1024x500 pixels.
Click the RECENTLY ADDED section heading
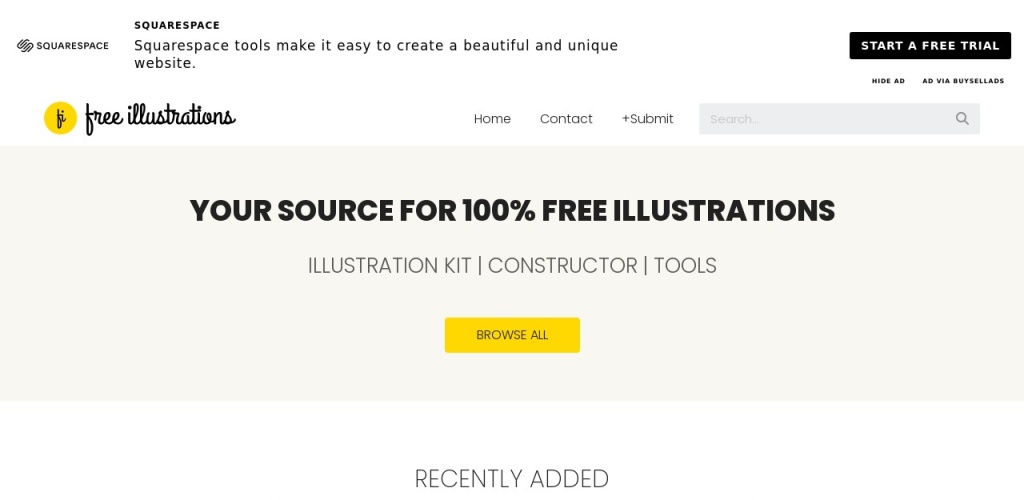point(512,479)
